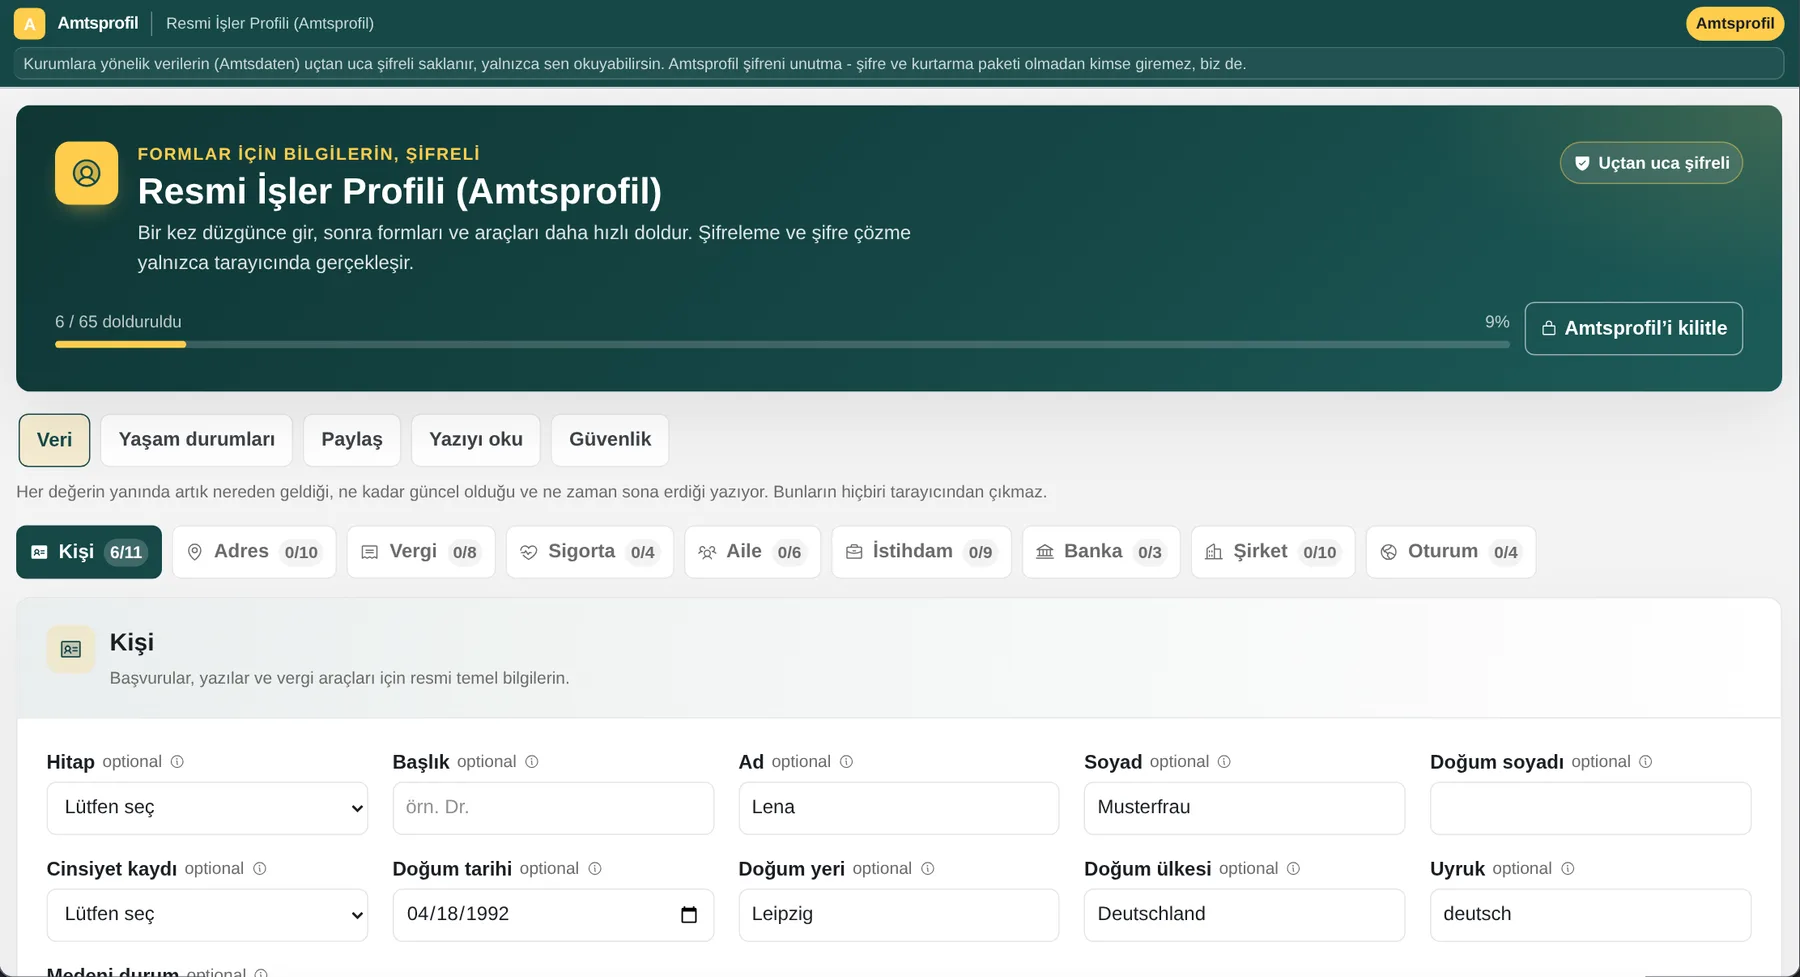
Task: Open the Banka 0/3 category
Action: 1101,552
